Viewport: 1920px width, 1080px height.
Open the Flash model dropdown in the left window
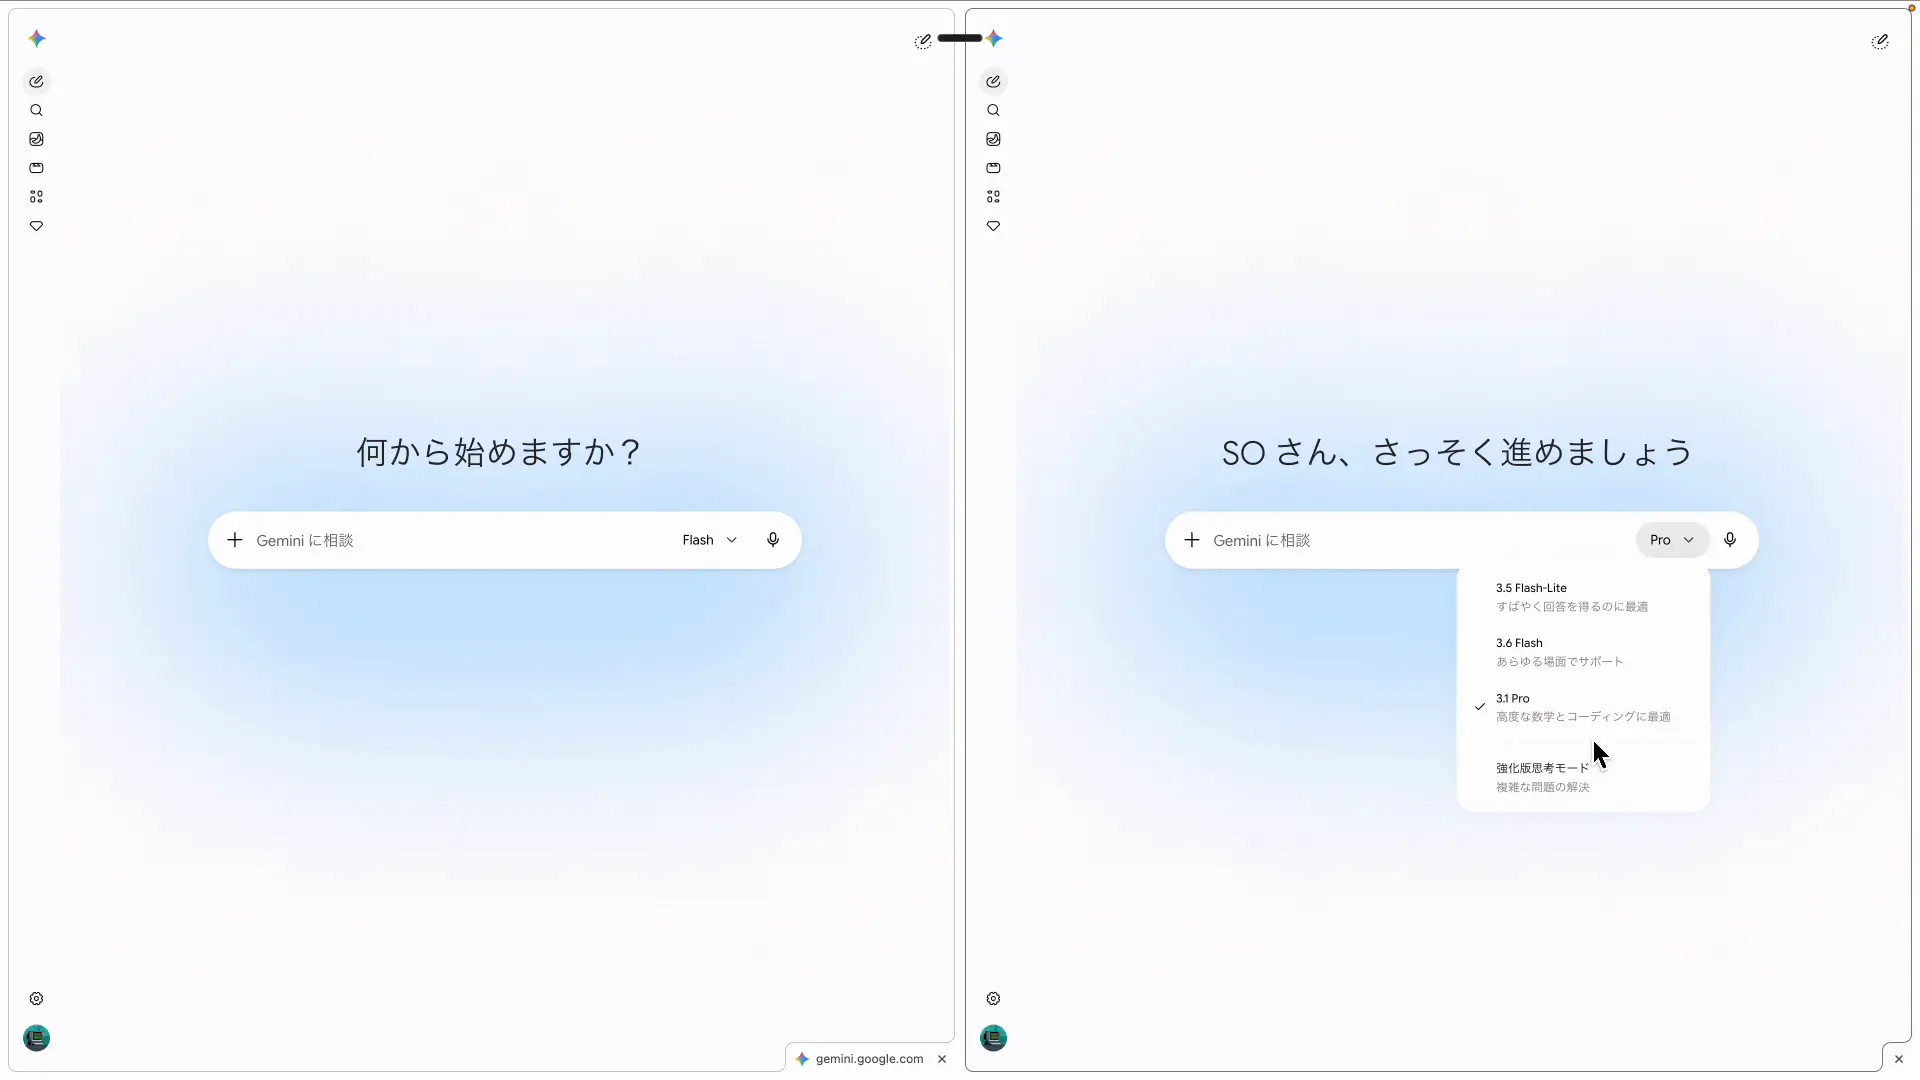click(x=710, y=540)
